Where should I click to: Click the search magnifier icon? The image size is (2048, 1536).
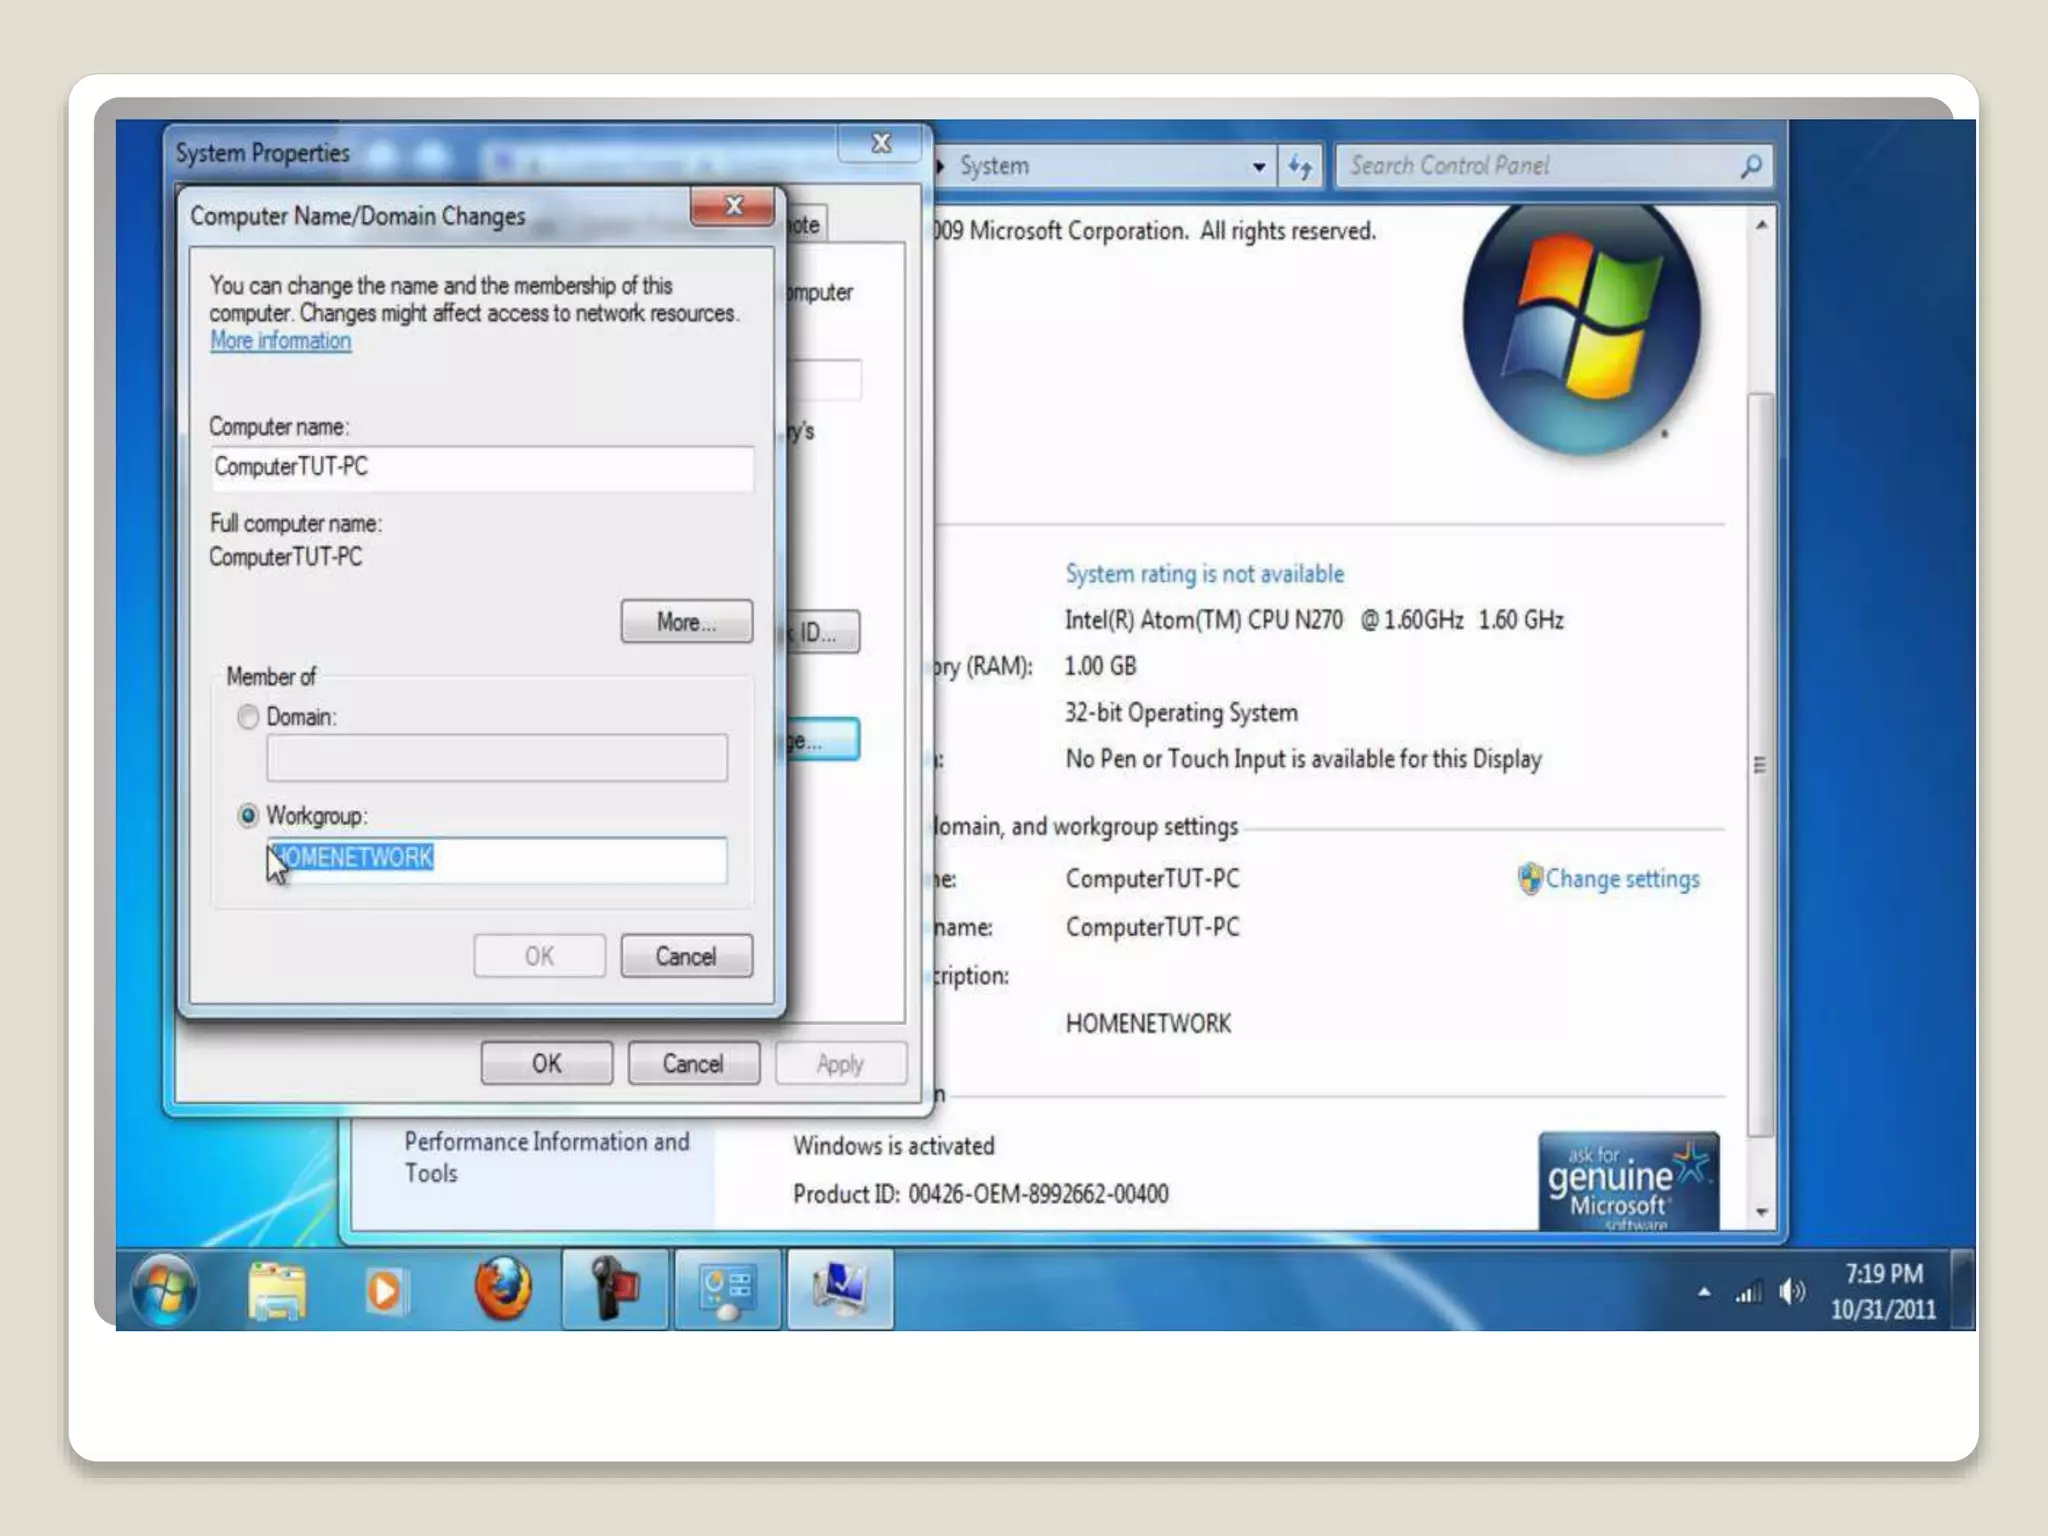(x=1751, y=166)
